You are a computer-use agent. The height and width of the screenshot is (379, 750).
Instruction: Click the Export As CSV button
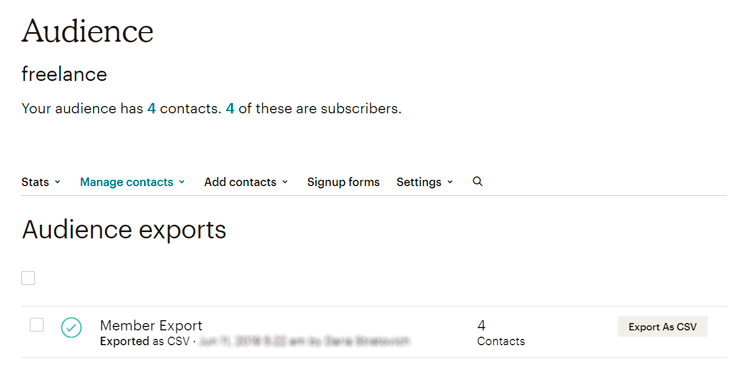coord(662,327)
